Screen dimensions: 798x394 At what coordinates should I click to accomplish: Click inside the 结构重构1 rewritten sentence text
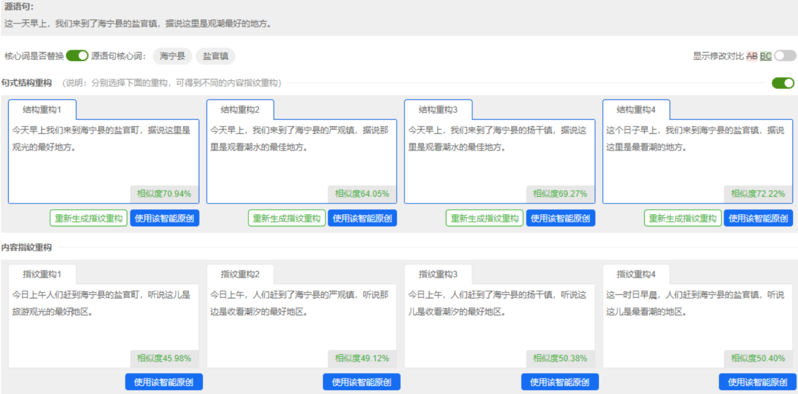point(101,139)
